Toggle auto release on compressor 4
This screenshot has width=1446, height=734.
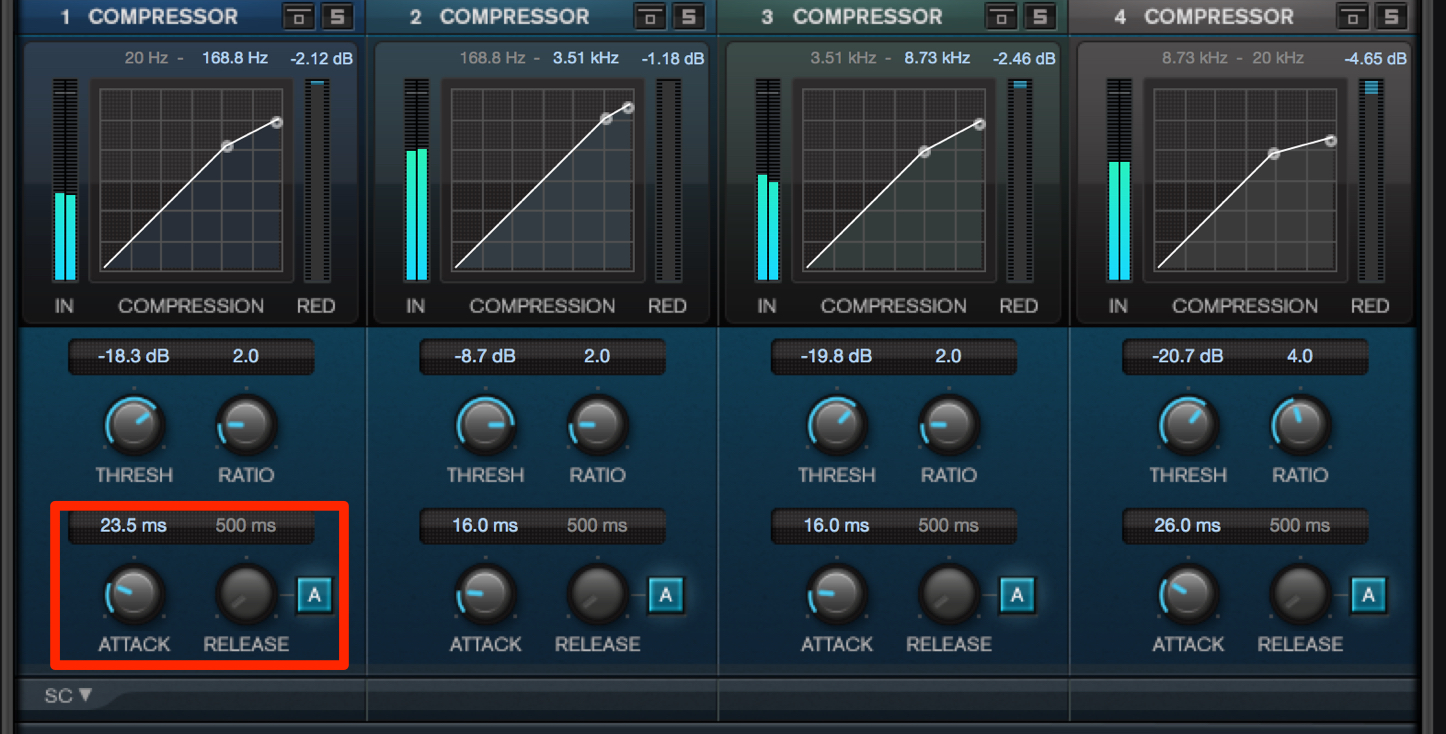[1369, 595]
